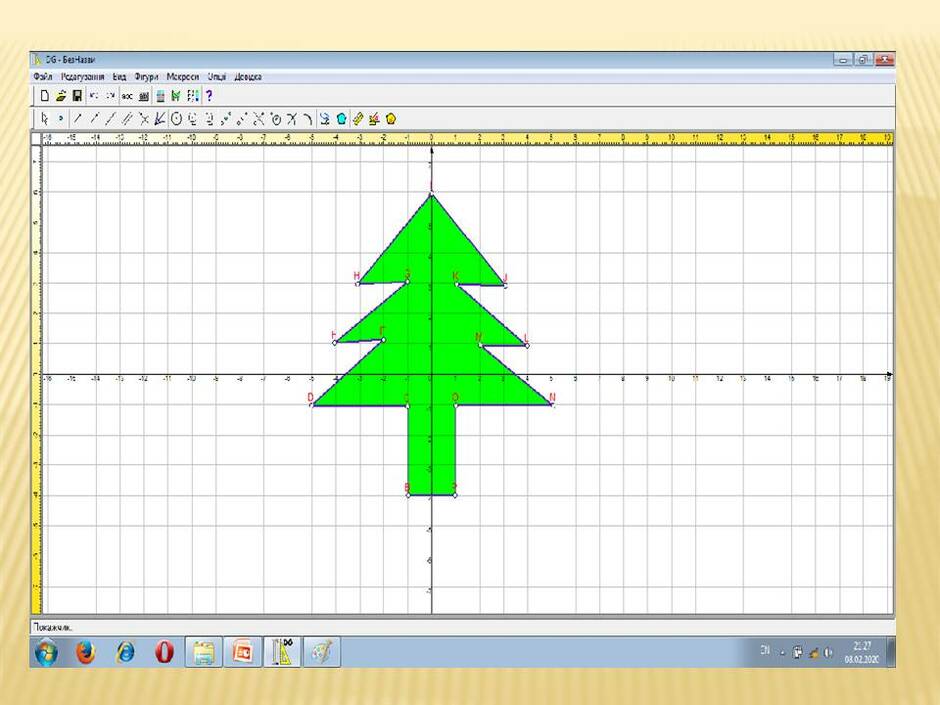Click point D at the tree's bottom-left corner
This screenshot has height=705, width=940.
[x=312, y=405]
